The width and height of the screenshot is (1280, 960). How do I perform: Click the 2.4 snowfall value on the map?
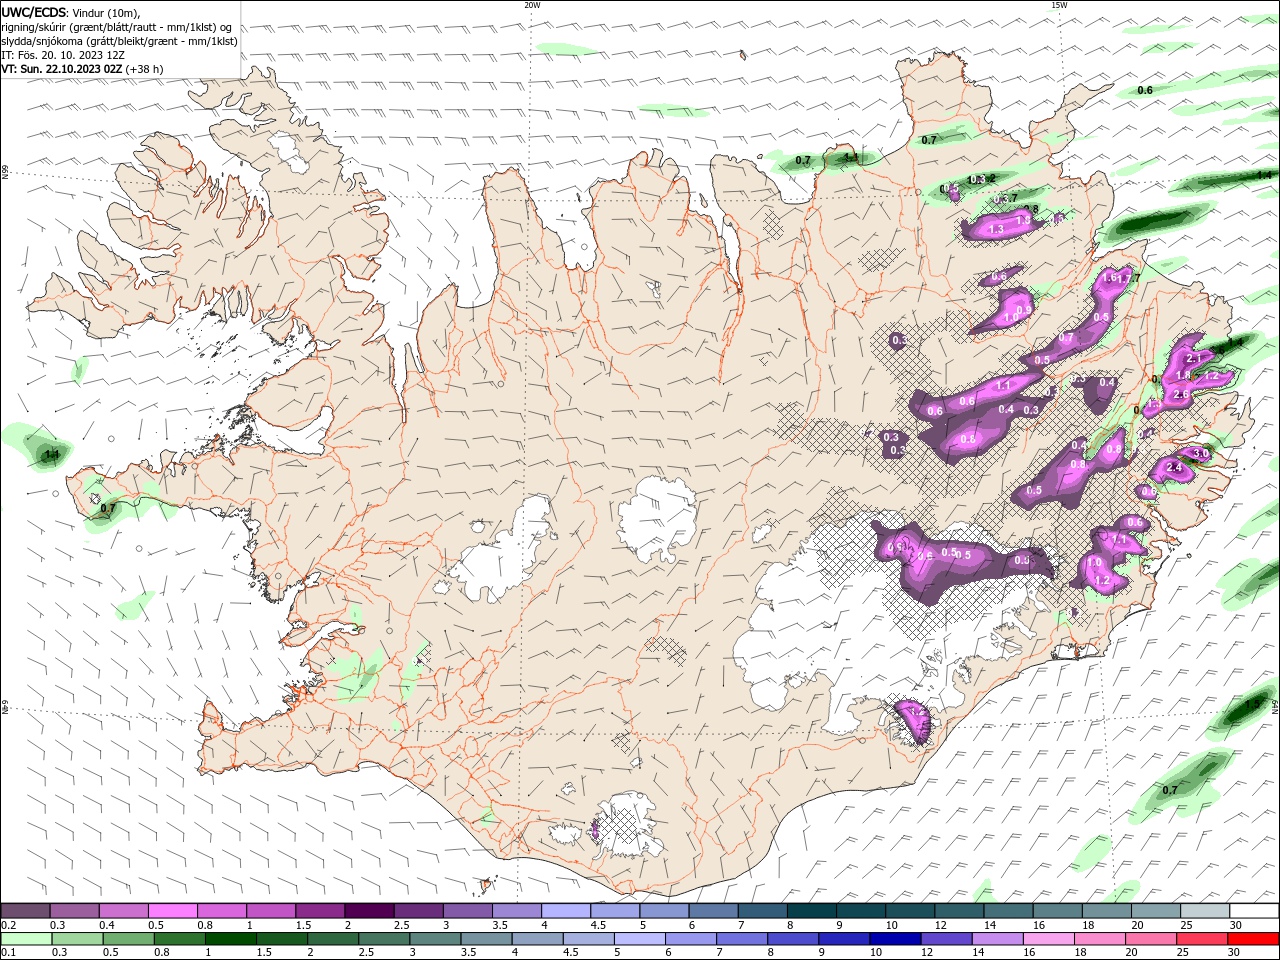pyautogui.click(x=1175, y=467)
